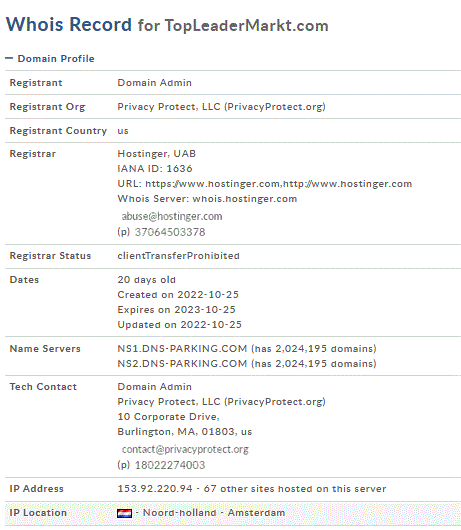Click Created on 2022-10-25
461x530 pixels.
click(x=178, y=295)
